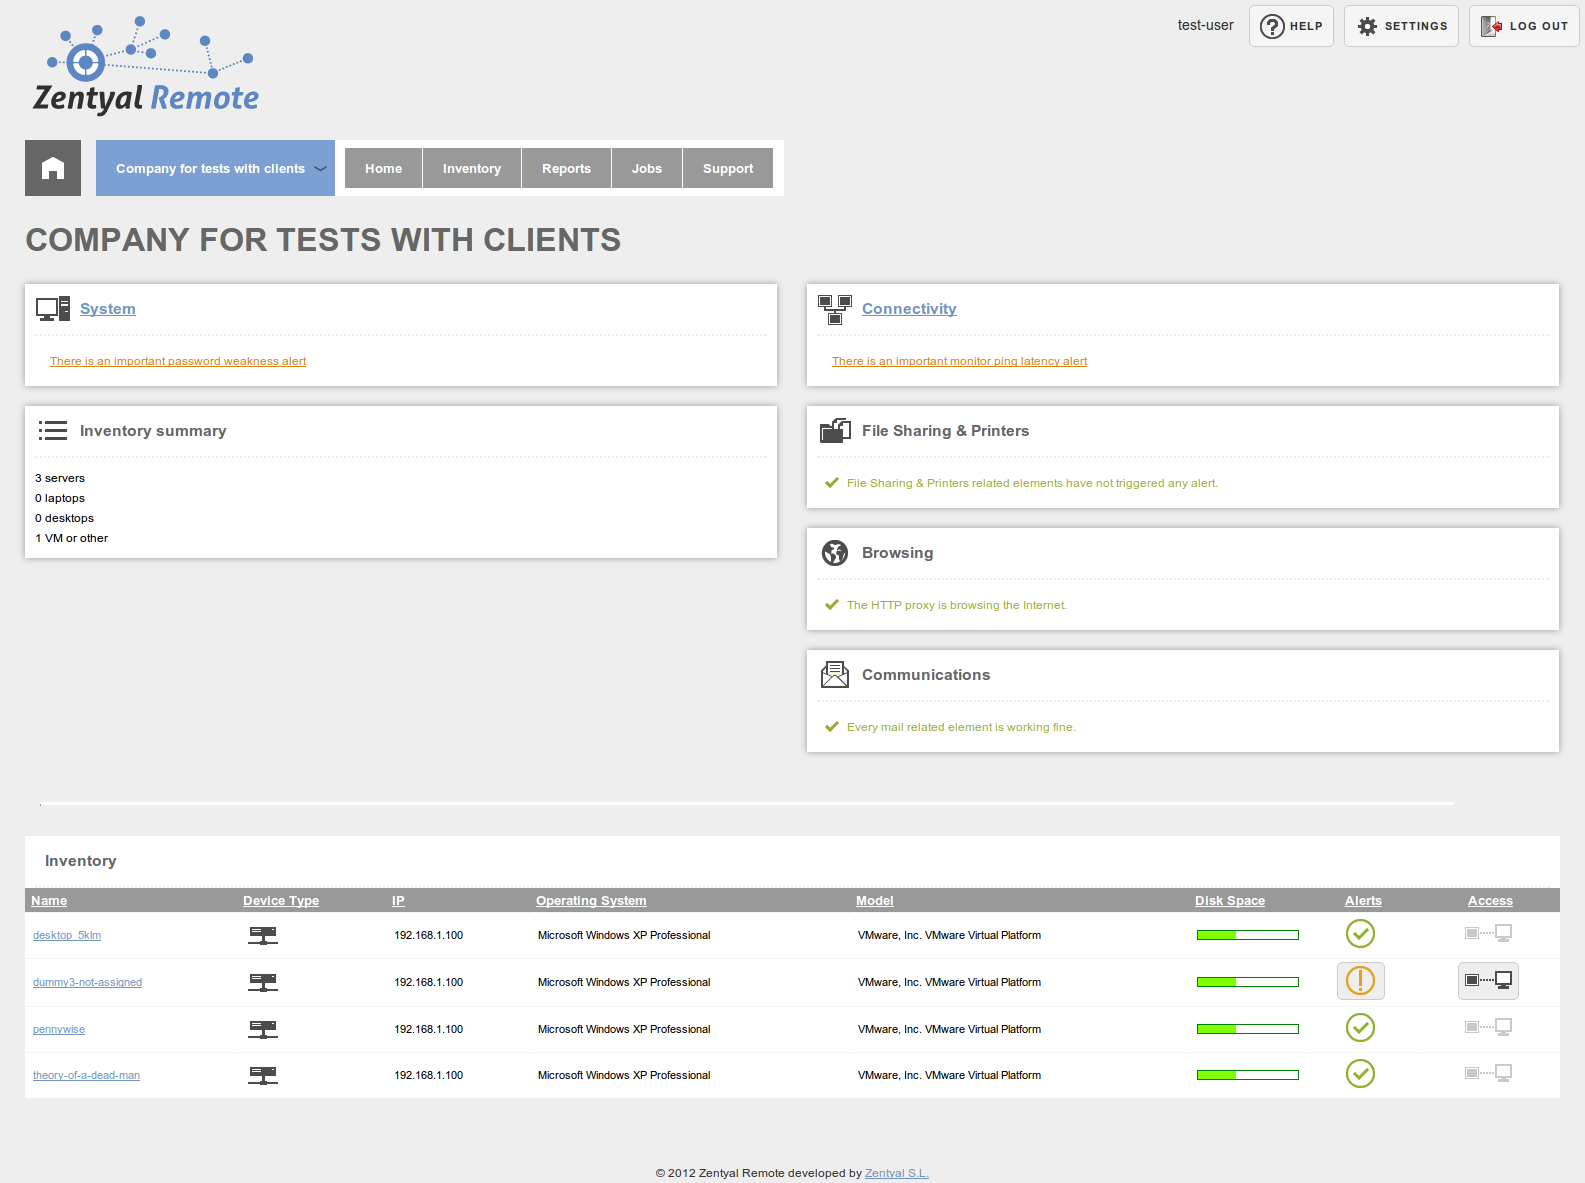This screenshot has height=1183, width=1585.
Task: Click the green check alert for theory-of-a-dead-man
Action: pos(1360,1074)
